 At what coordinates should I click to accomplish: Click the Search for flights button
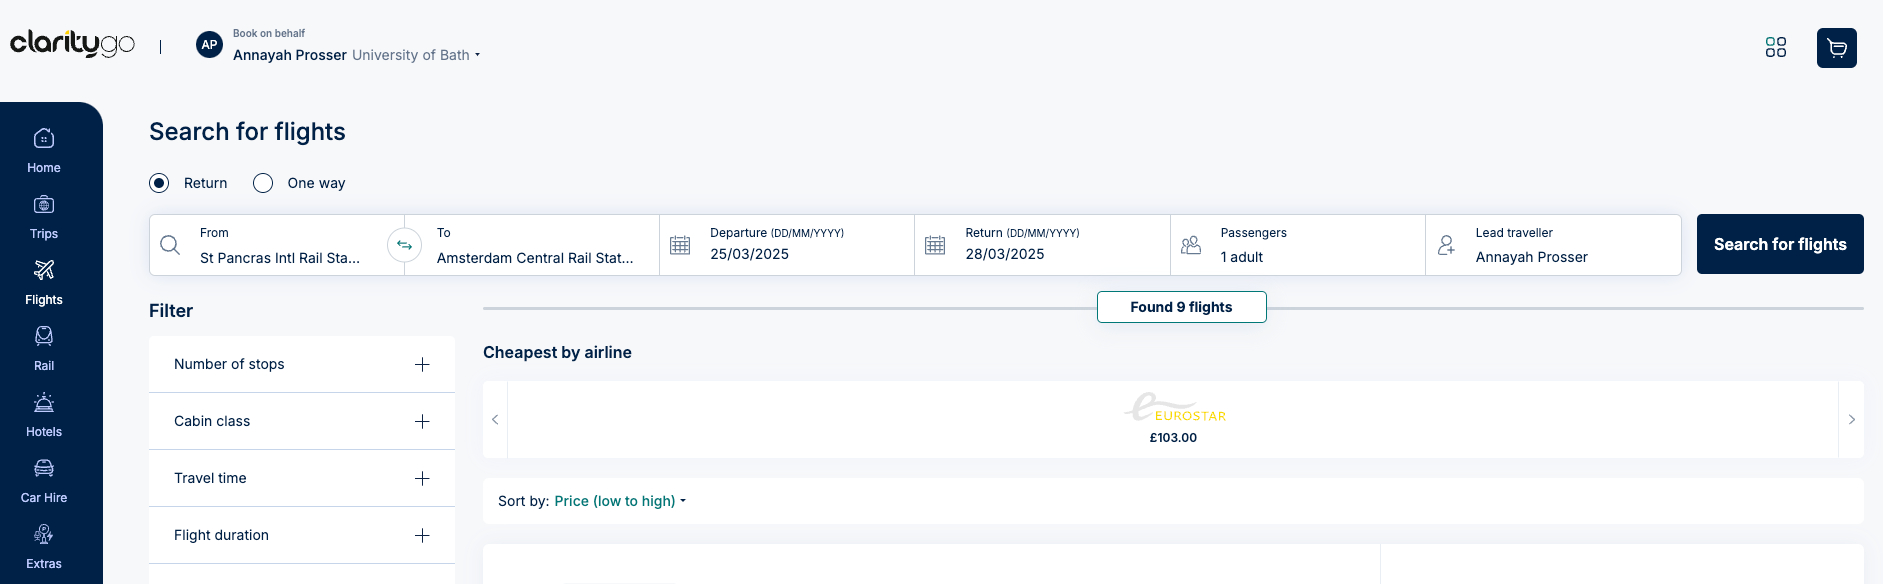point(1779,244)
